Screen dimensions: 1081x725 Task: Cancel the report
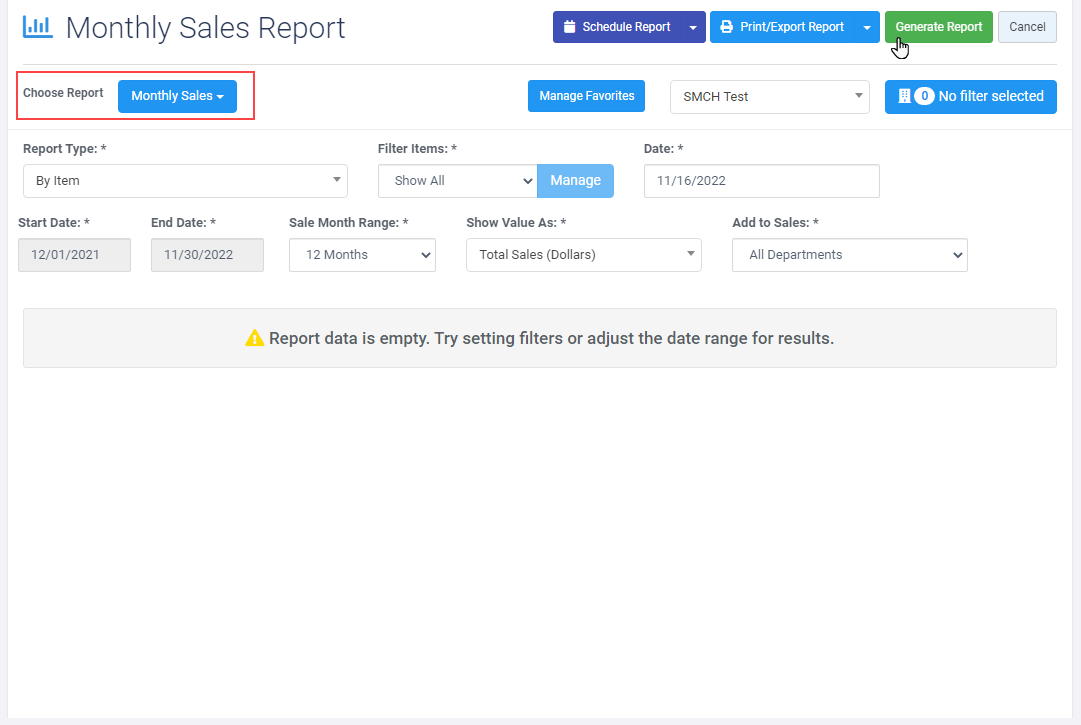pyautogui.click(x=1027, y=27)
